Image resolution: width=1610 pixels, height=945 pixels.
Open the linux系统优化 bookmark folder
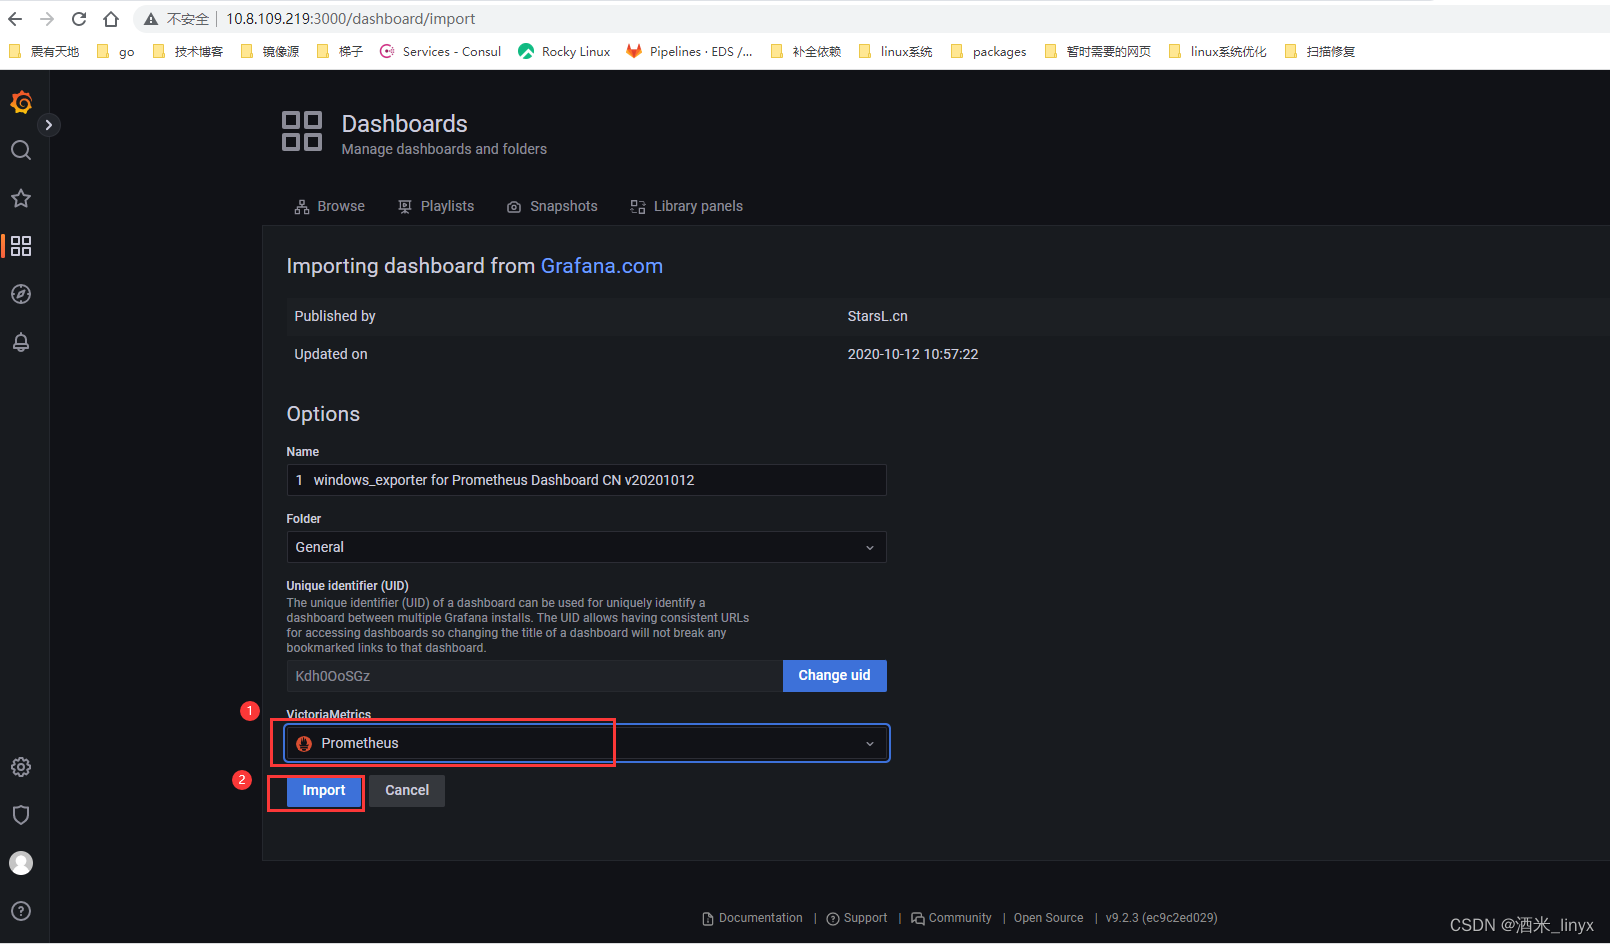(1218, 52)
